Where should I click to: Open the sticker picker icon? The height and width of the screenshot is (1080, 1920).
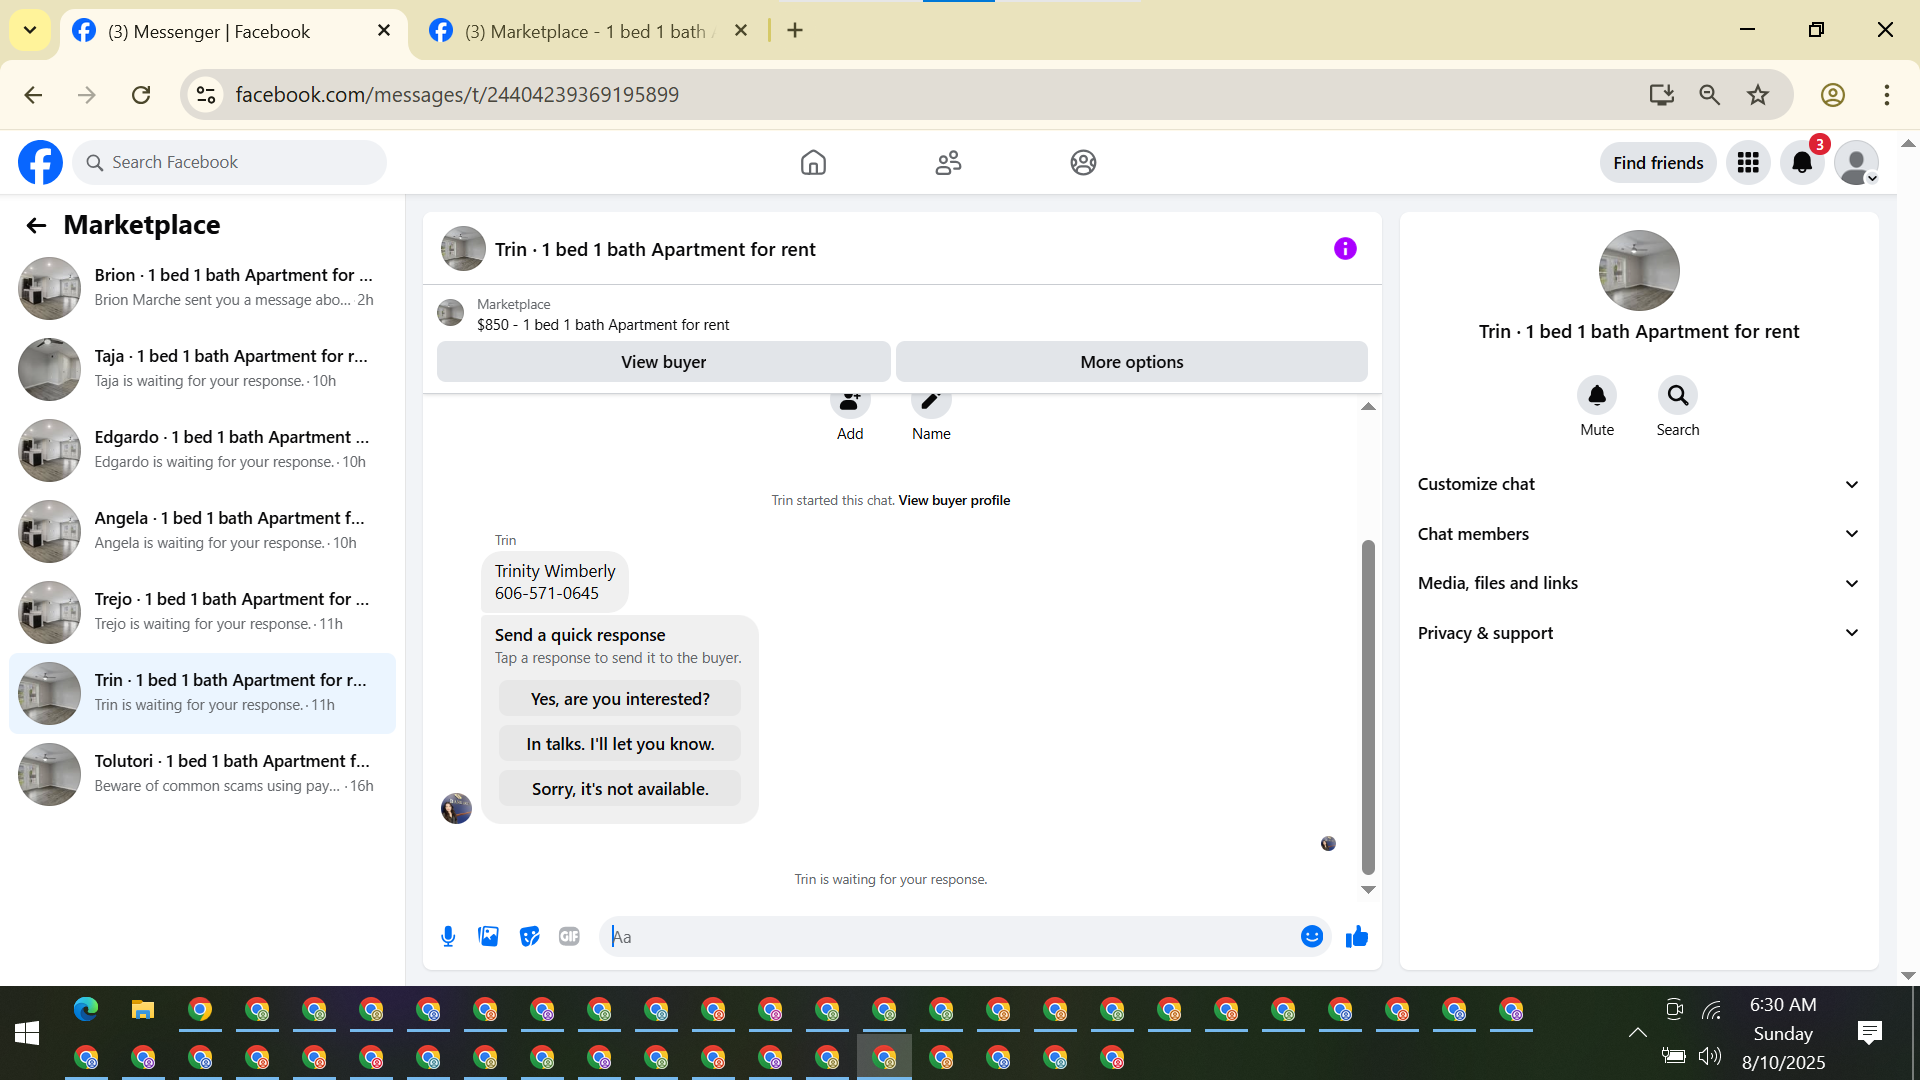tap(530, 937)
